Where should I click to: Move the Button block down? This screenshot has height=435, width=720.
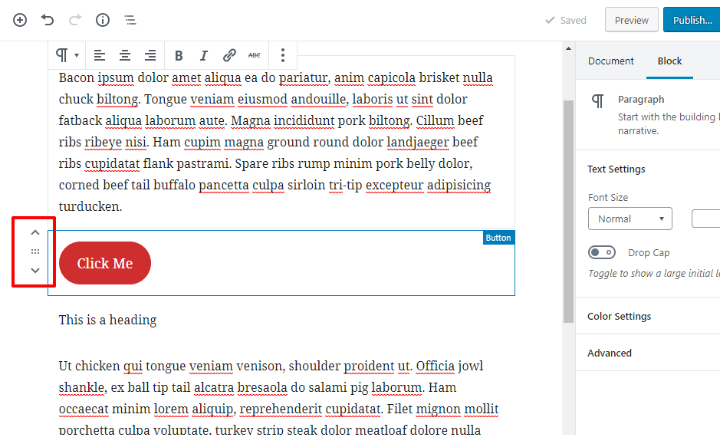coord(35,270)
